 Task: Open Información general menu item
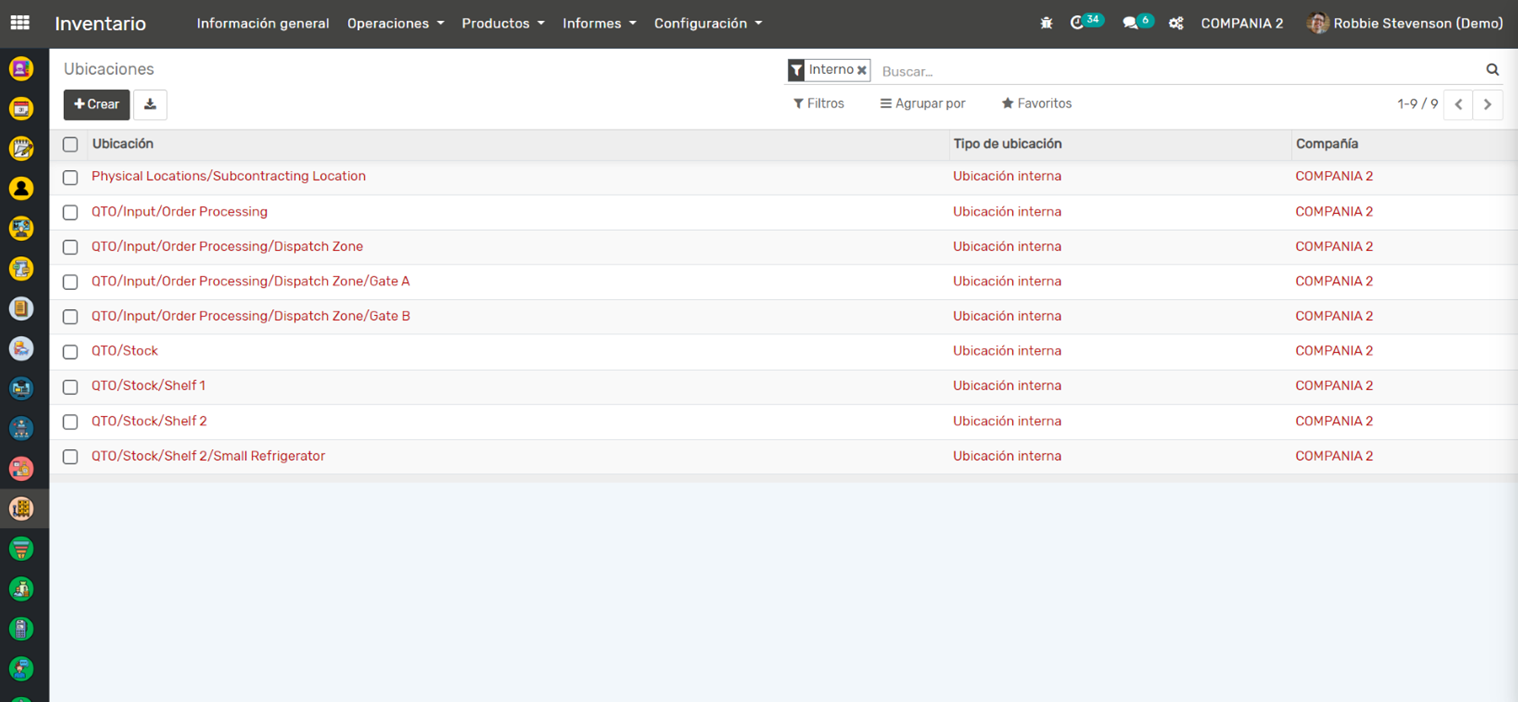click(262, 23)
